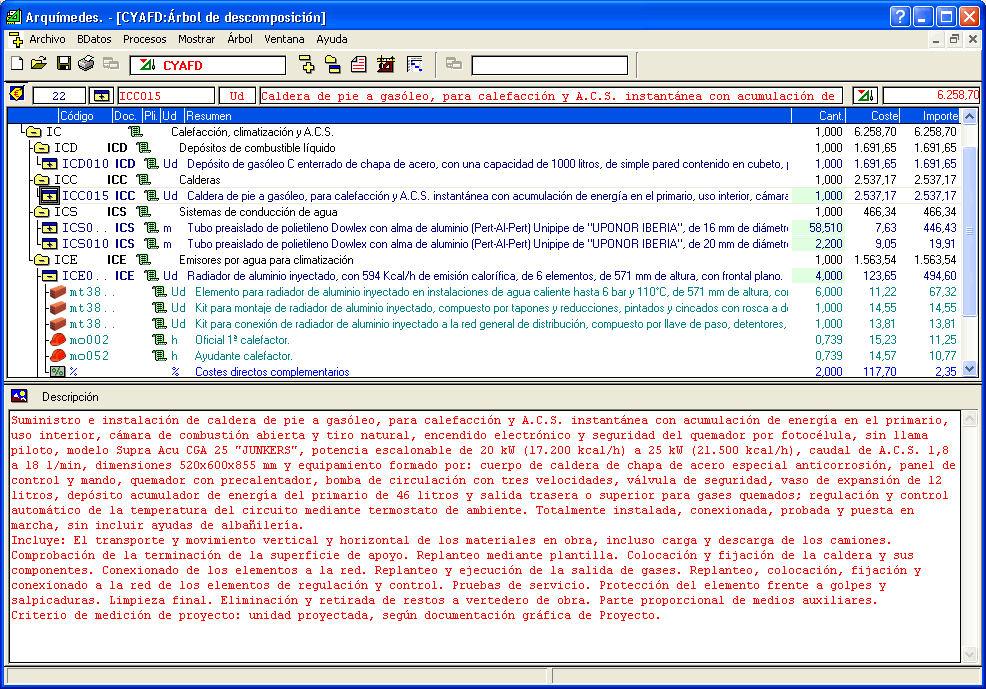Viewport: 986px width, 689px height.
Task: Expand the ICS010 item node
Action: (x=49, y=244)
